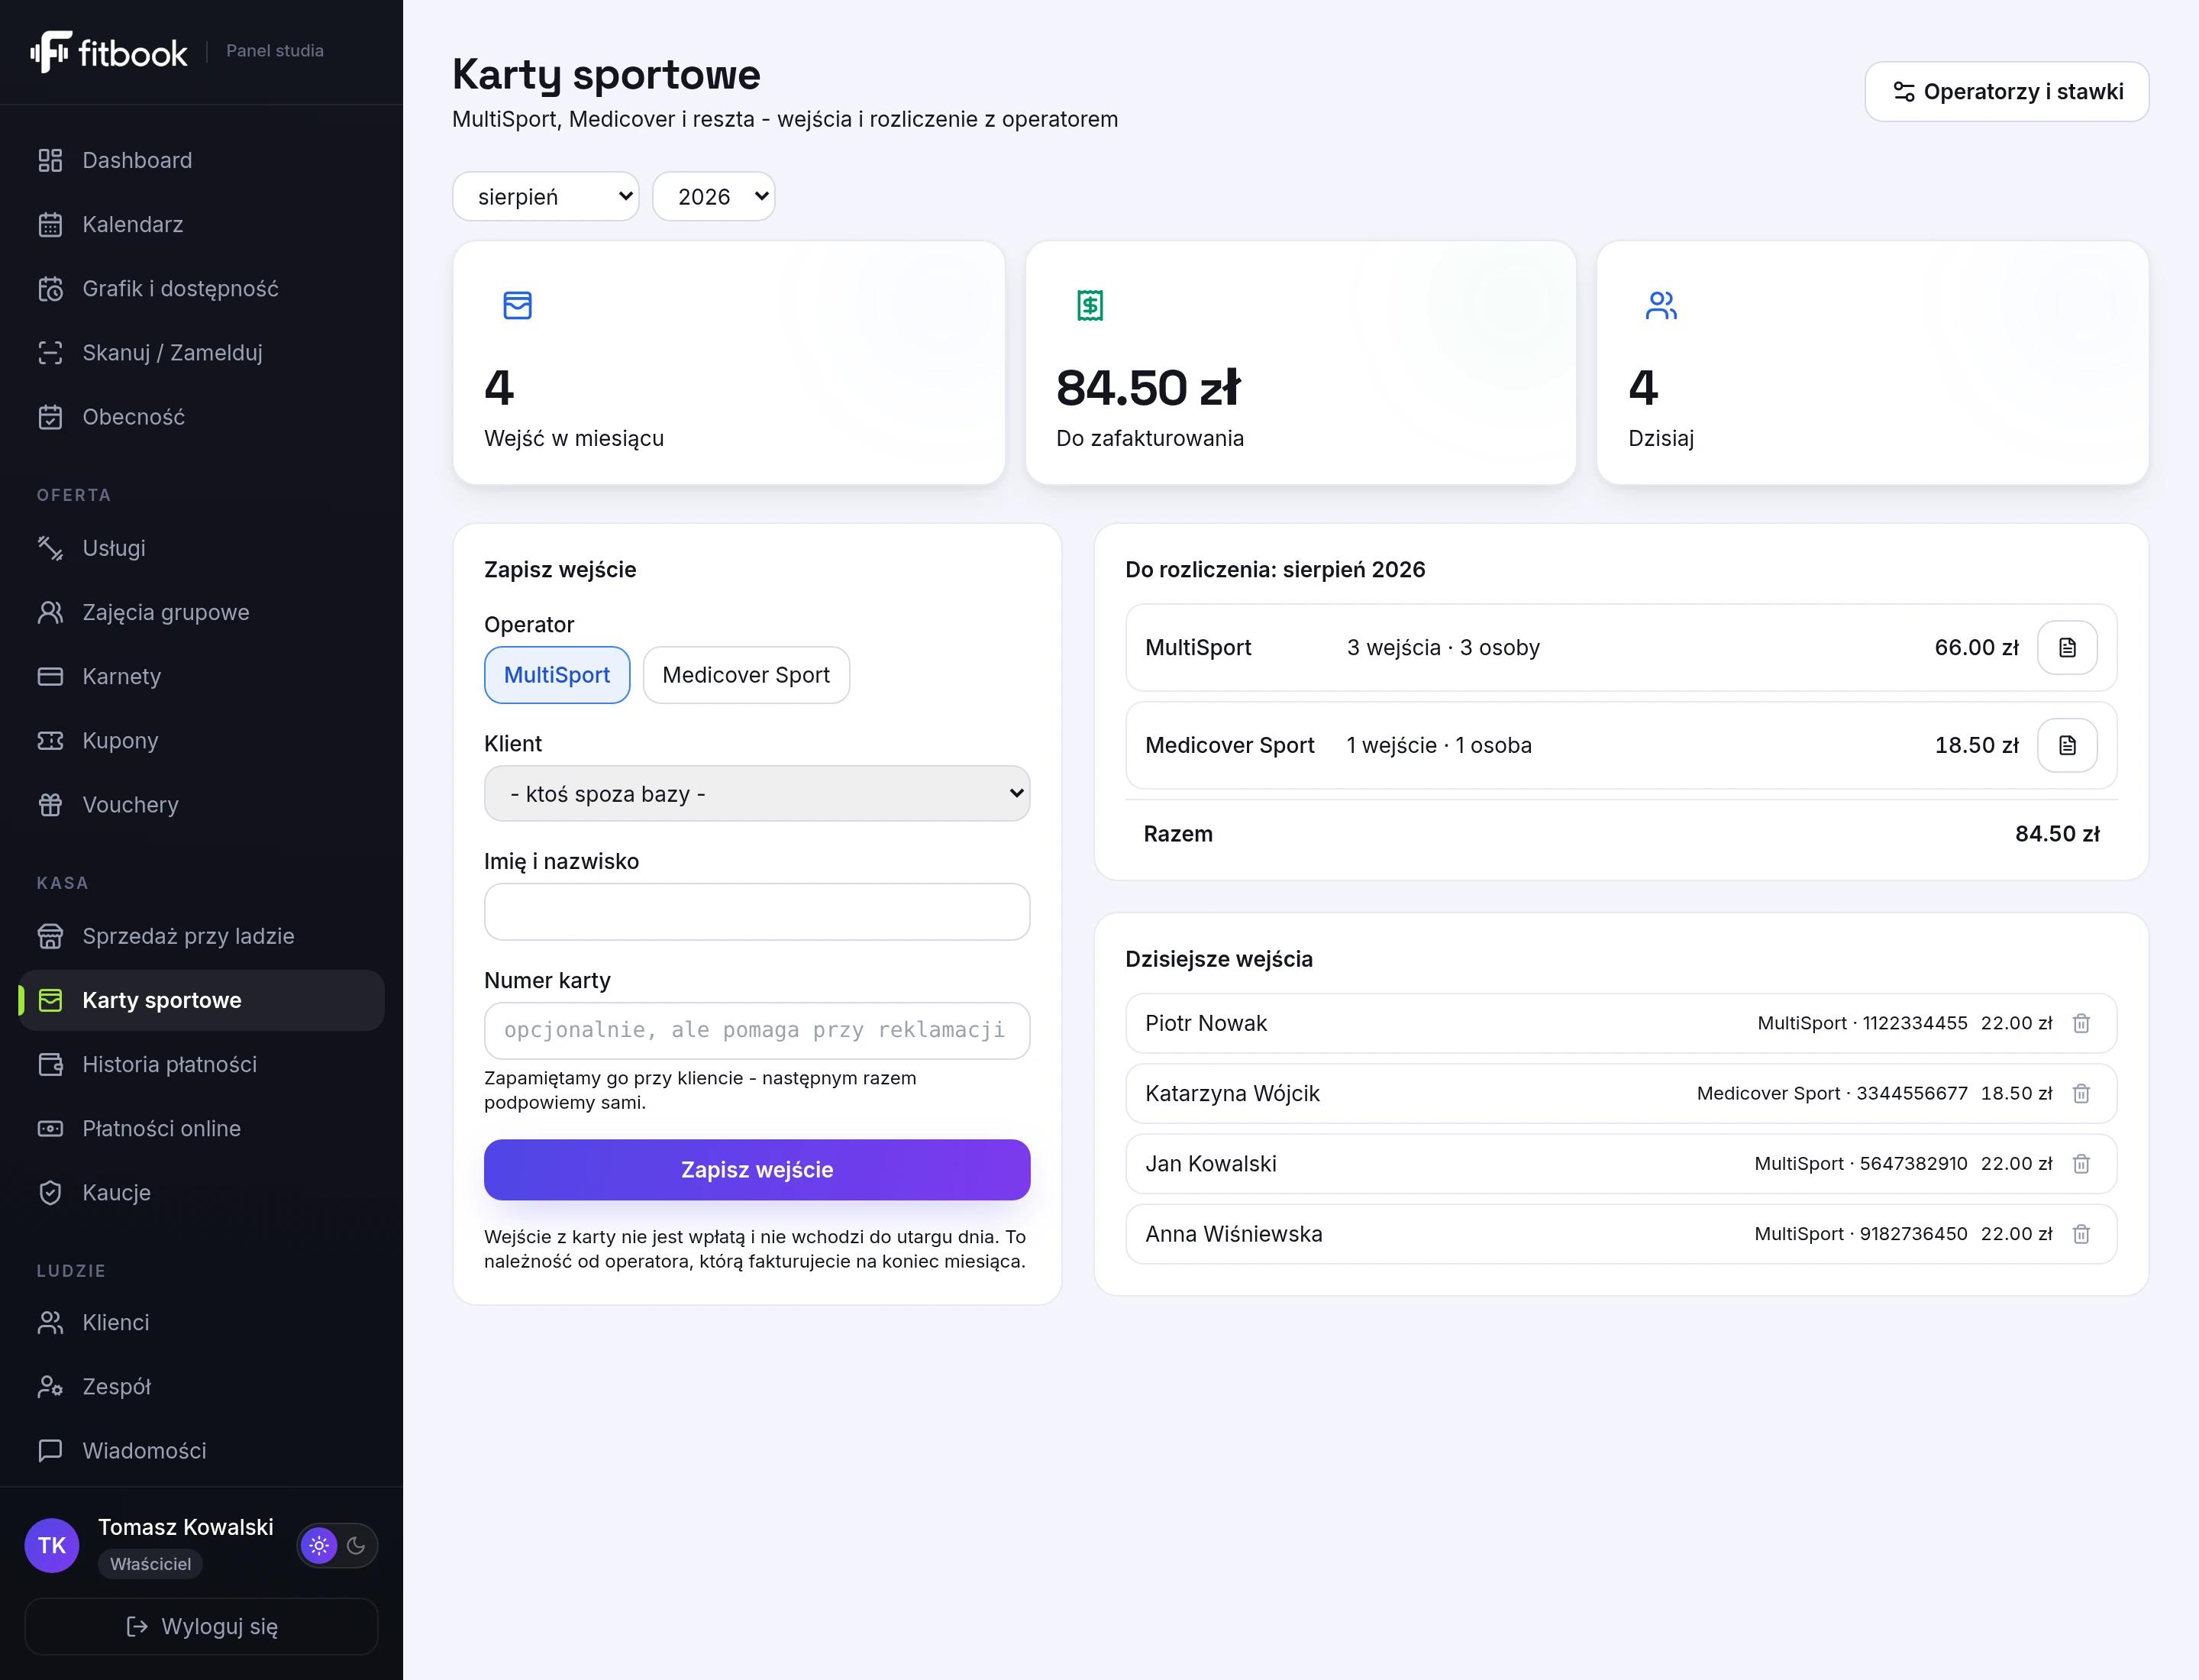Delete Piotr Nowak's entry with trash icon
Viewport: 2199px width, 1680px height.
click(2081, 1023)
